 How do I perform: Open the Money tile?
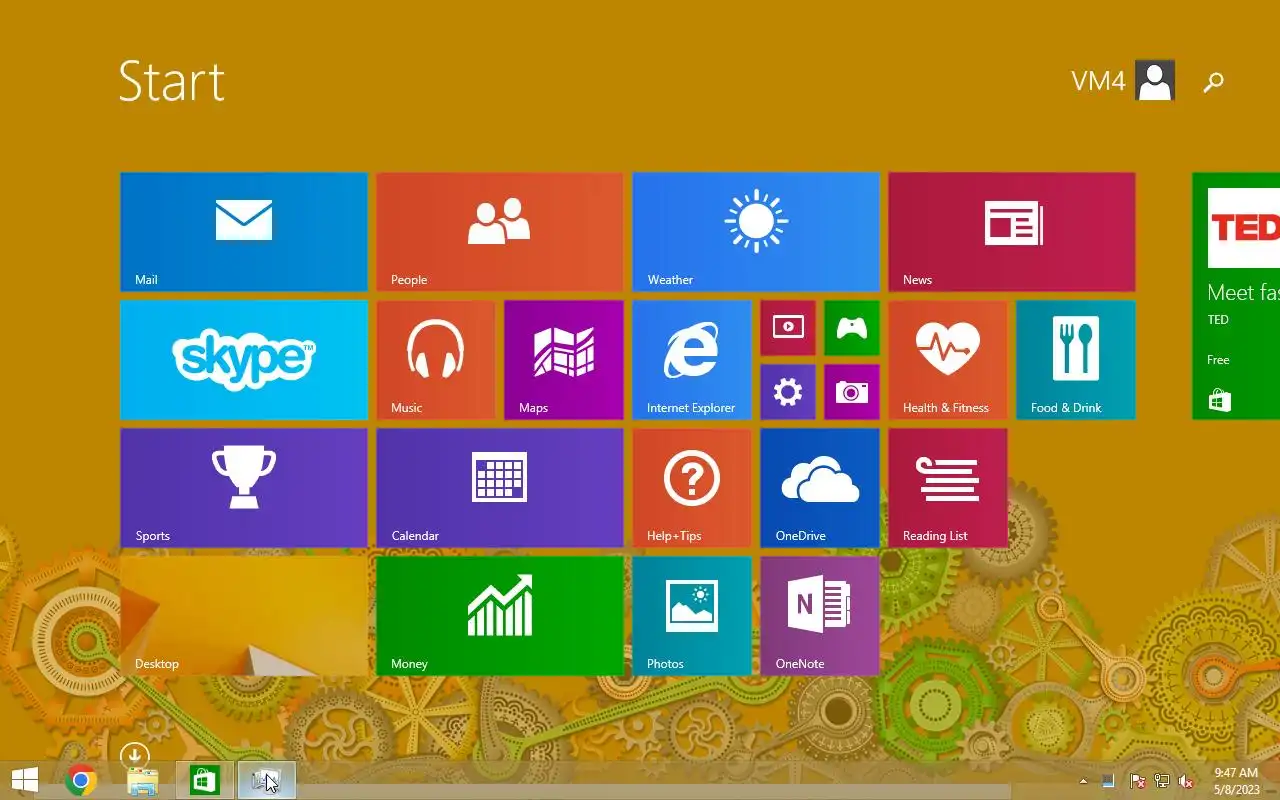click(x=500, y=616)
